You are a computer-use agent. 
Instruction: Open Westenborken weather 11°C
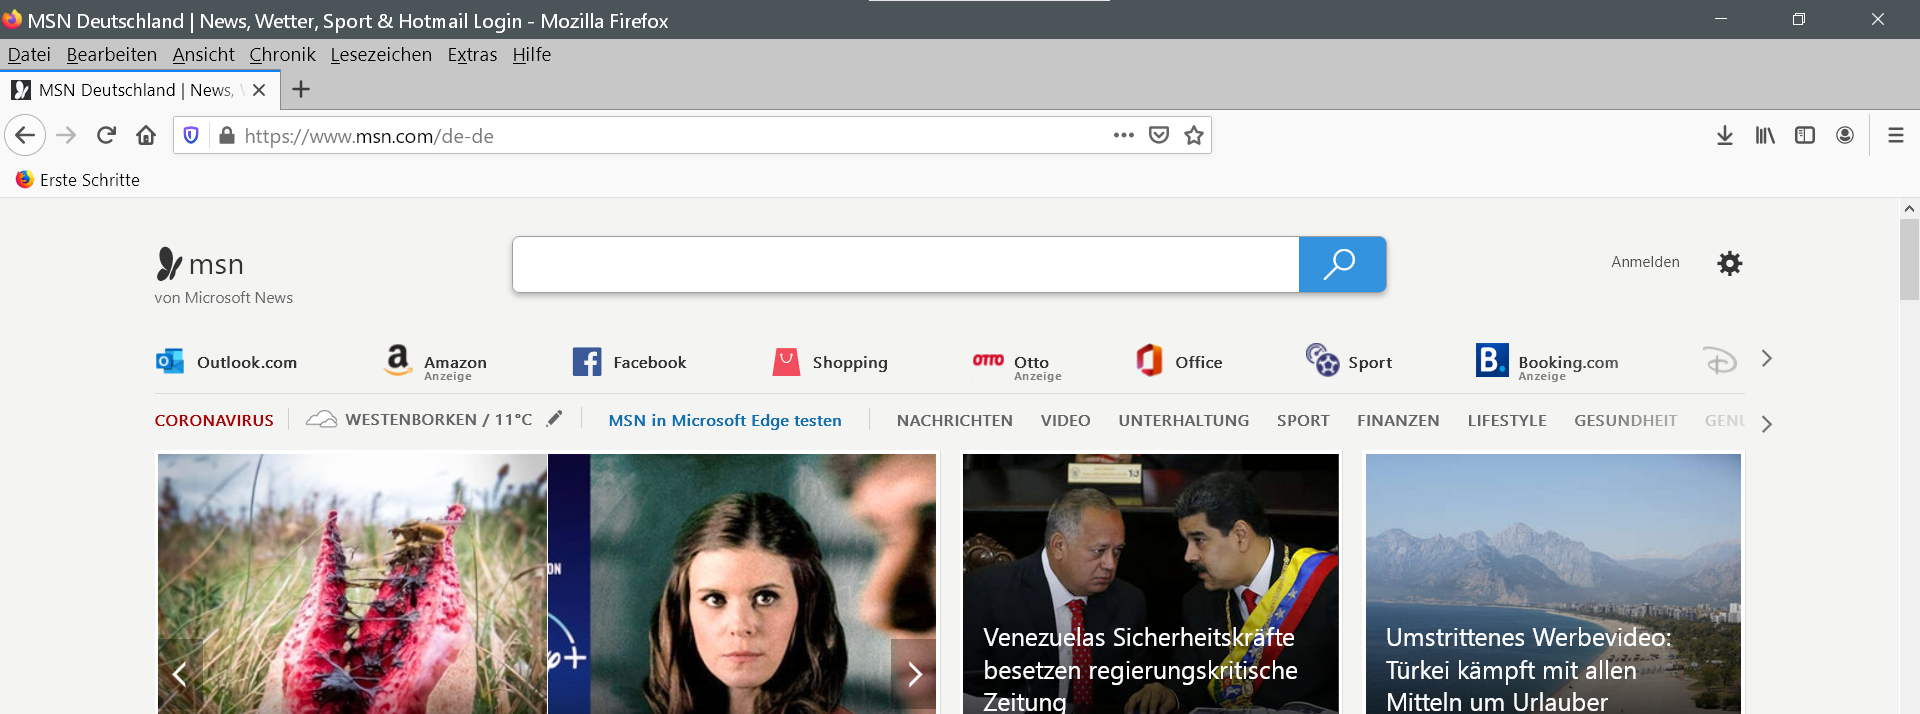(x=419, y=419)
